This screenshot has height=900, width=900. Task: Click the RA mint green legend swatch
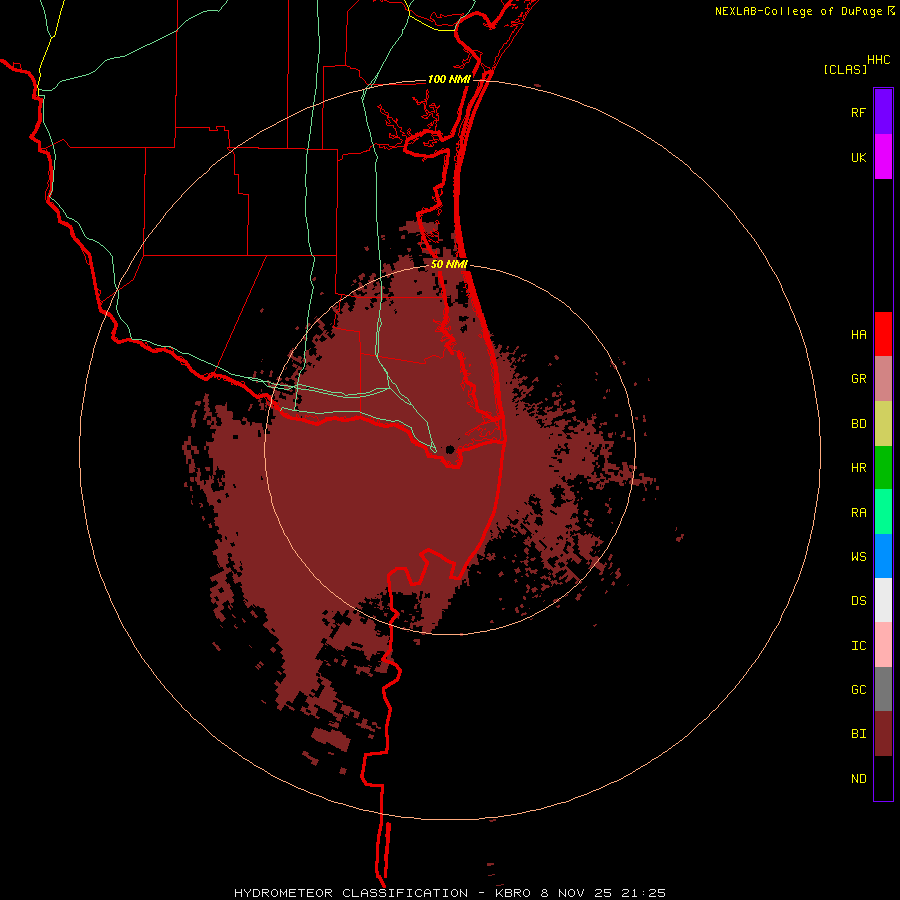[883, 512]
